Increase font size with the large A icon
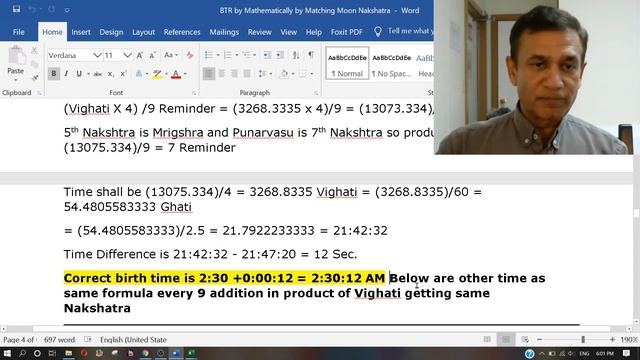Image resolution: width=640 pixels, height=360 pixels. coord(140,55)
